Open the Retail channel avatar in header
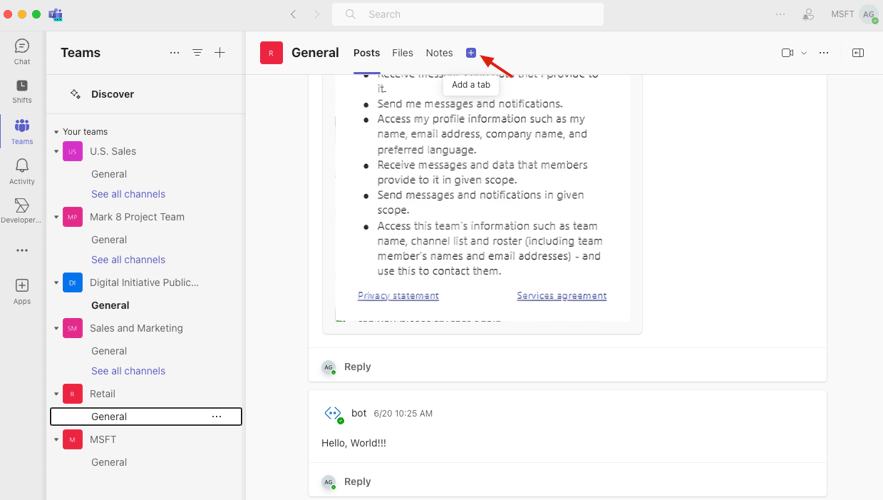The width and height of the screenshot is (883, 500). coord(271,53)
